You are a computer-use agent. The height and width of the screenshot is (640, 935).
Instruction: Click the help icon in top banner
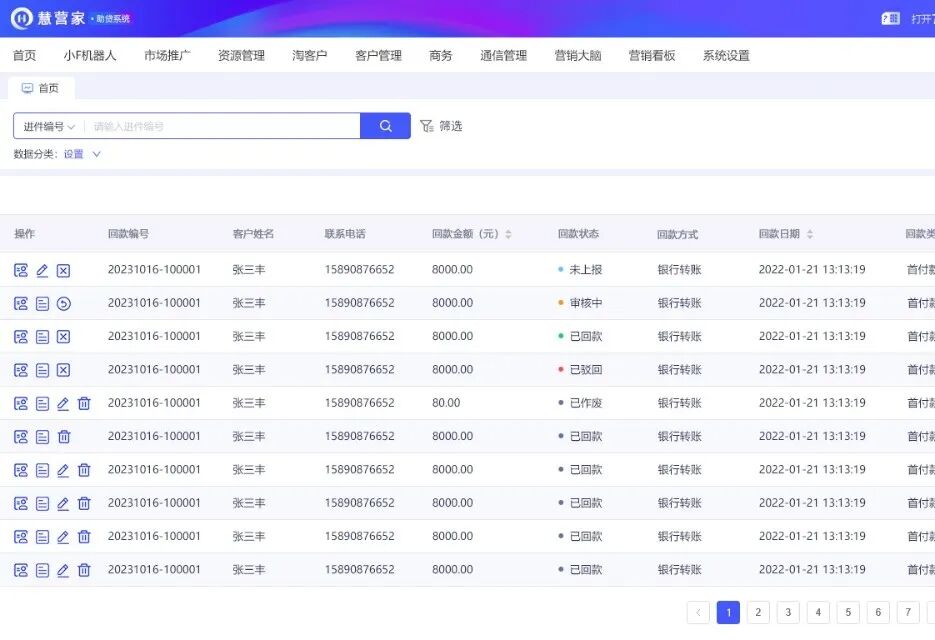[x=891, y=18]
